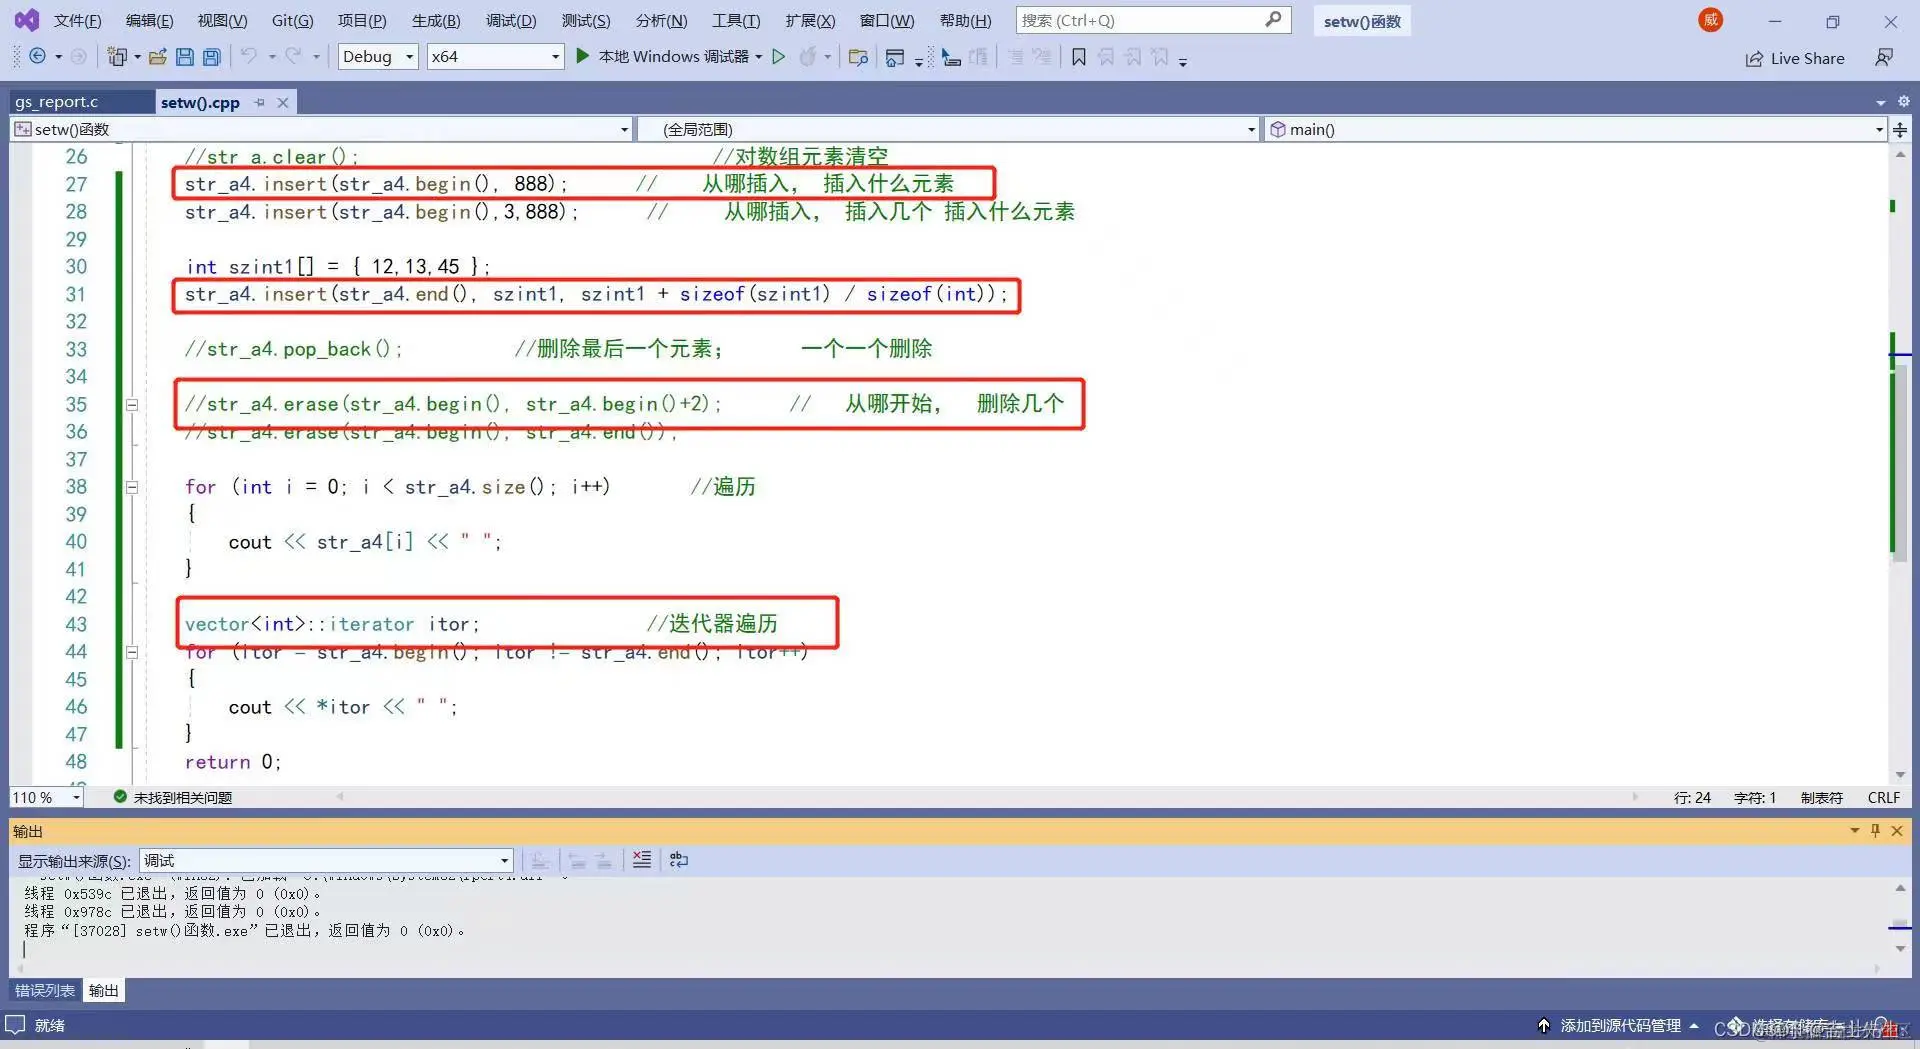Screen dimensions: 1920x1049
Task: Start the 本地 Windows 调试器 debugger
Action: pos(668,57)
